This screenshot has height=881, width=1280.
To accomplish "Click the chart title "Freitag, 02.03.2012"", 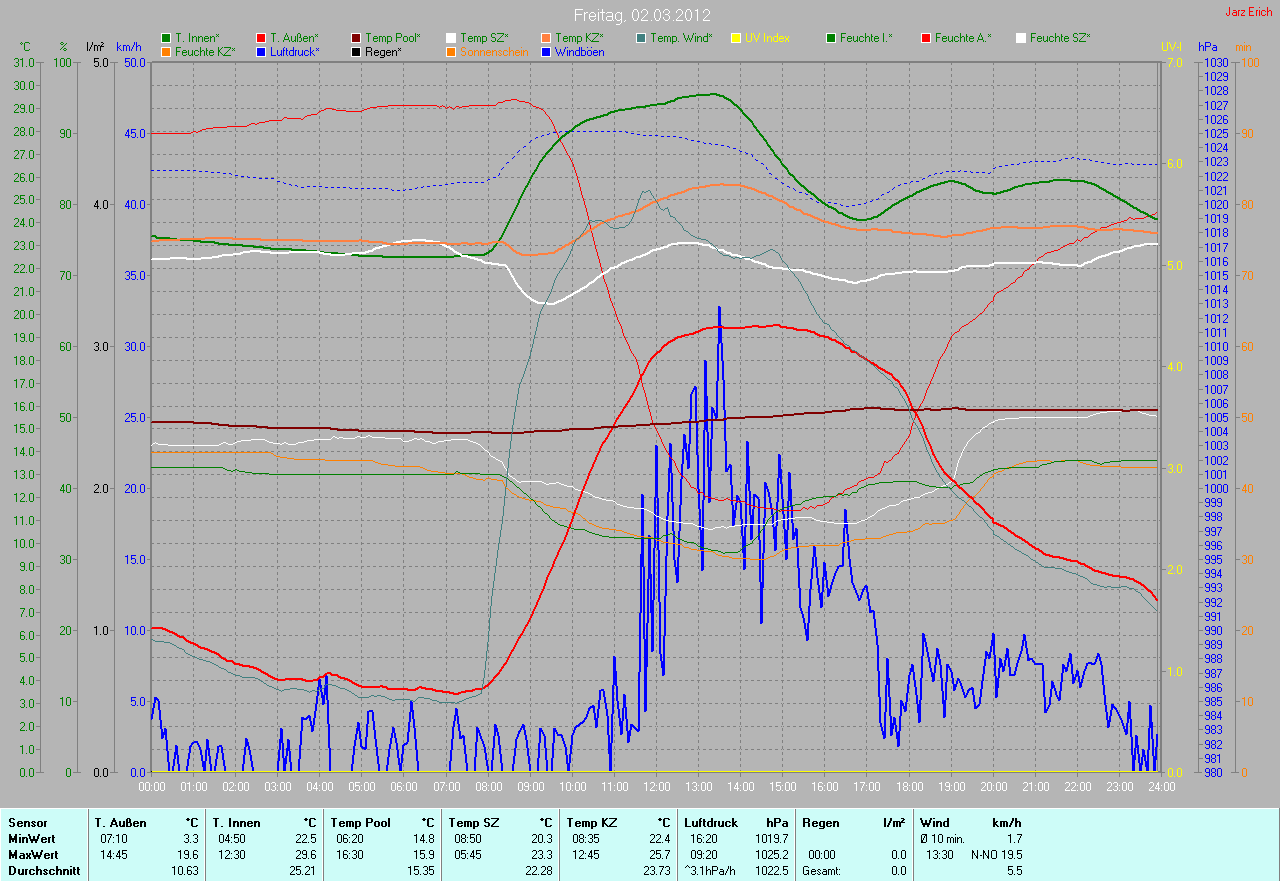I will point(642,15).
